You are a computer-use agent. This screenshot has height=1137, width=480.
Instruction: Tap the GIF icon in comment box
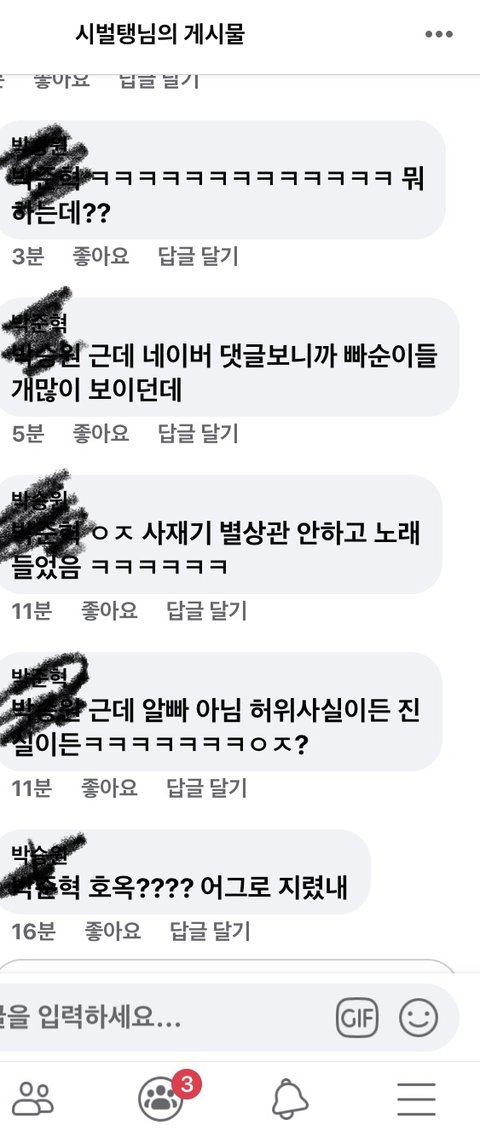coord(357,1018)
